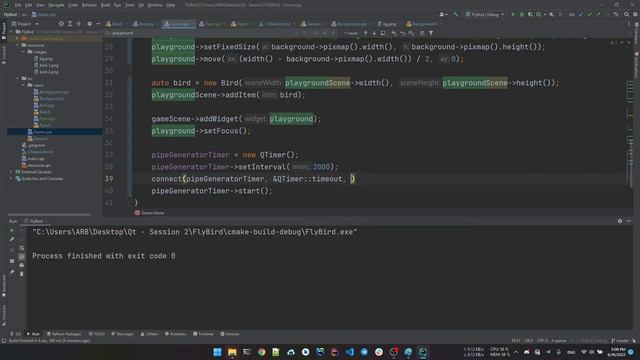Switch to the bg.png editor tab

point(387,24)
